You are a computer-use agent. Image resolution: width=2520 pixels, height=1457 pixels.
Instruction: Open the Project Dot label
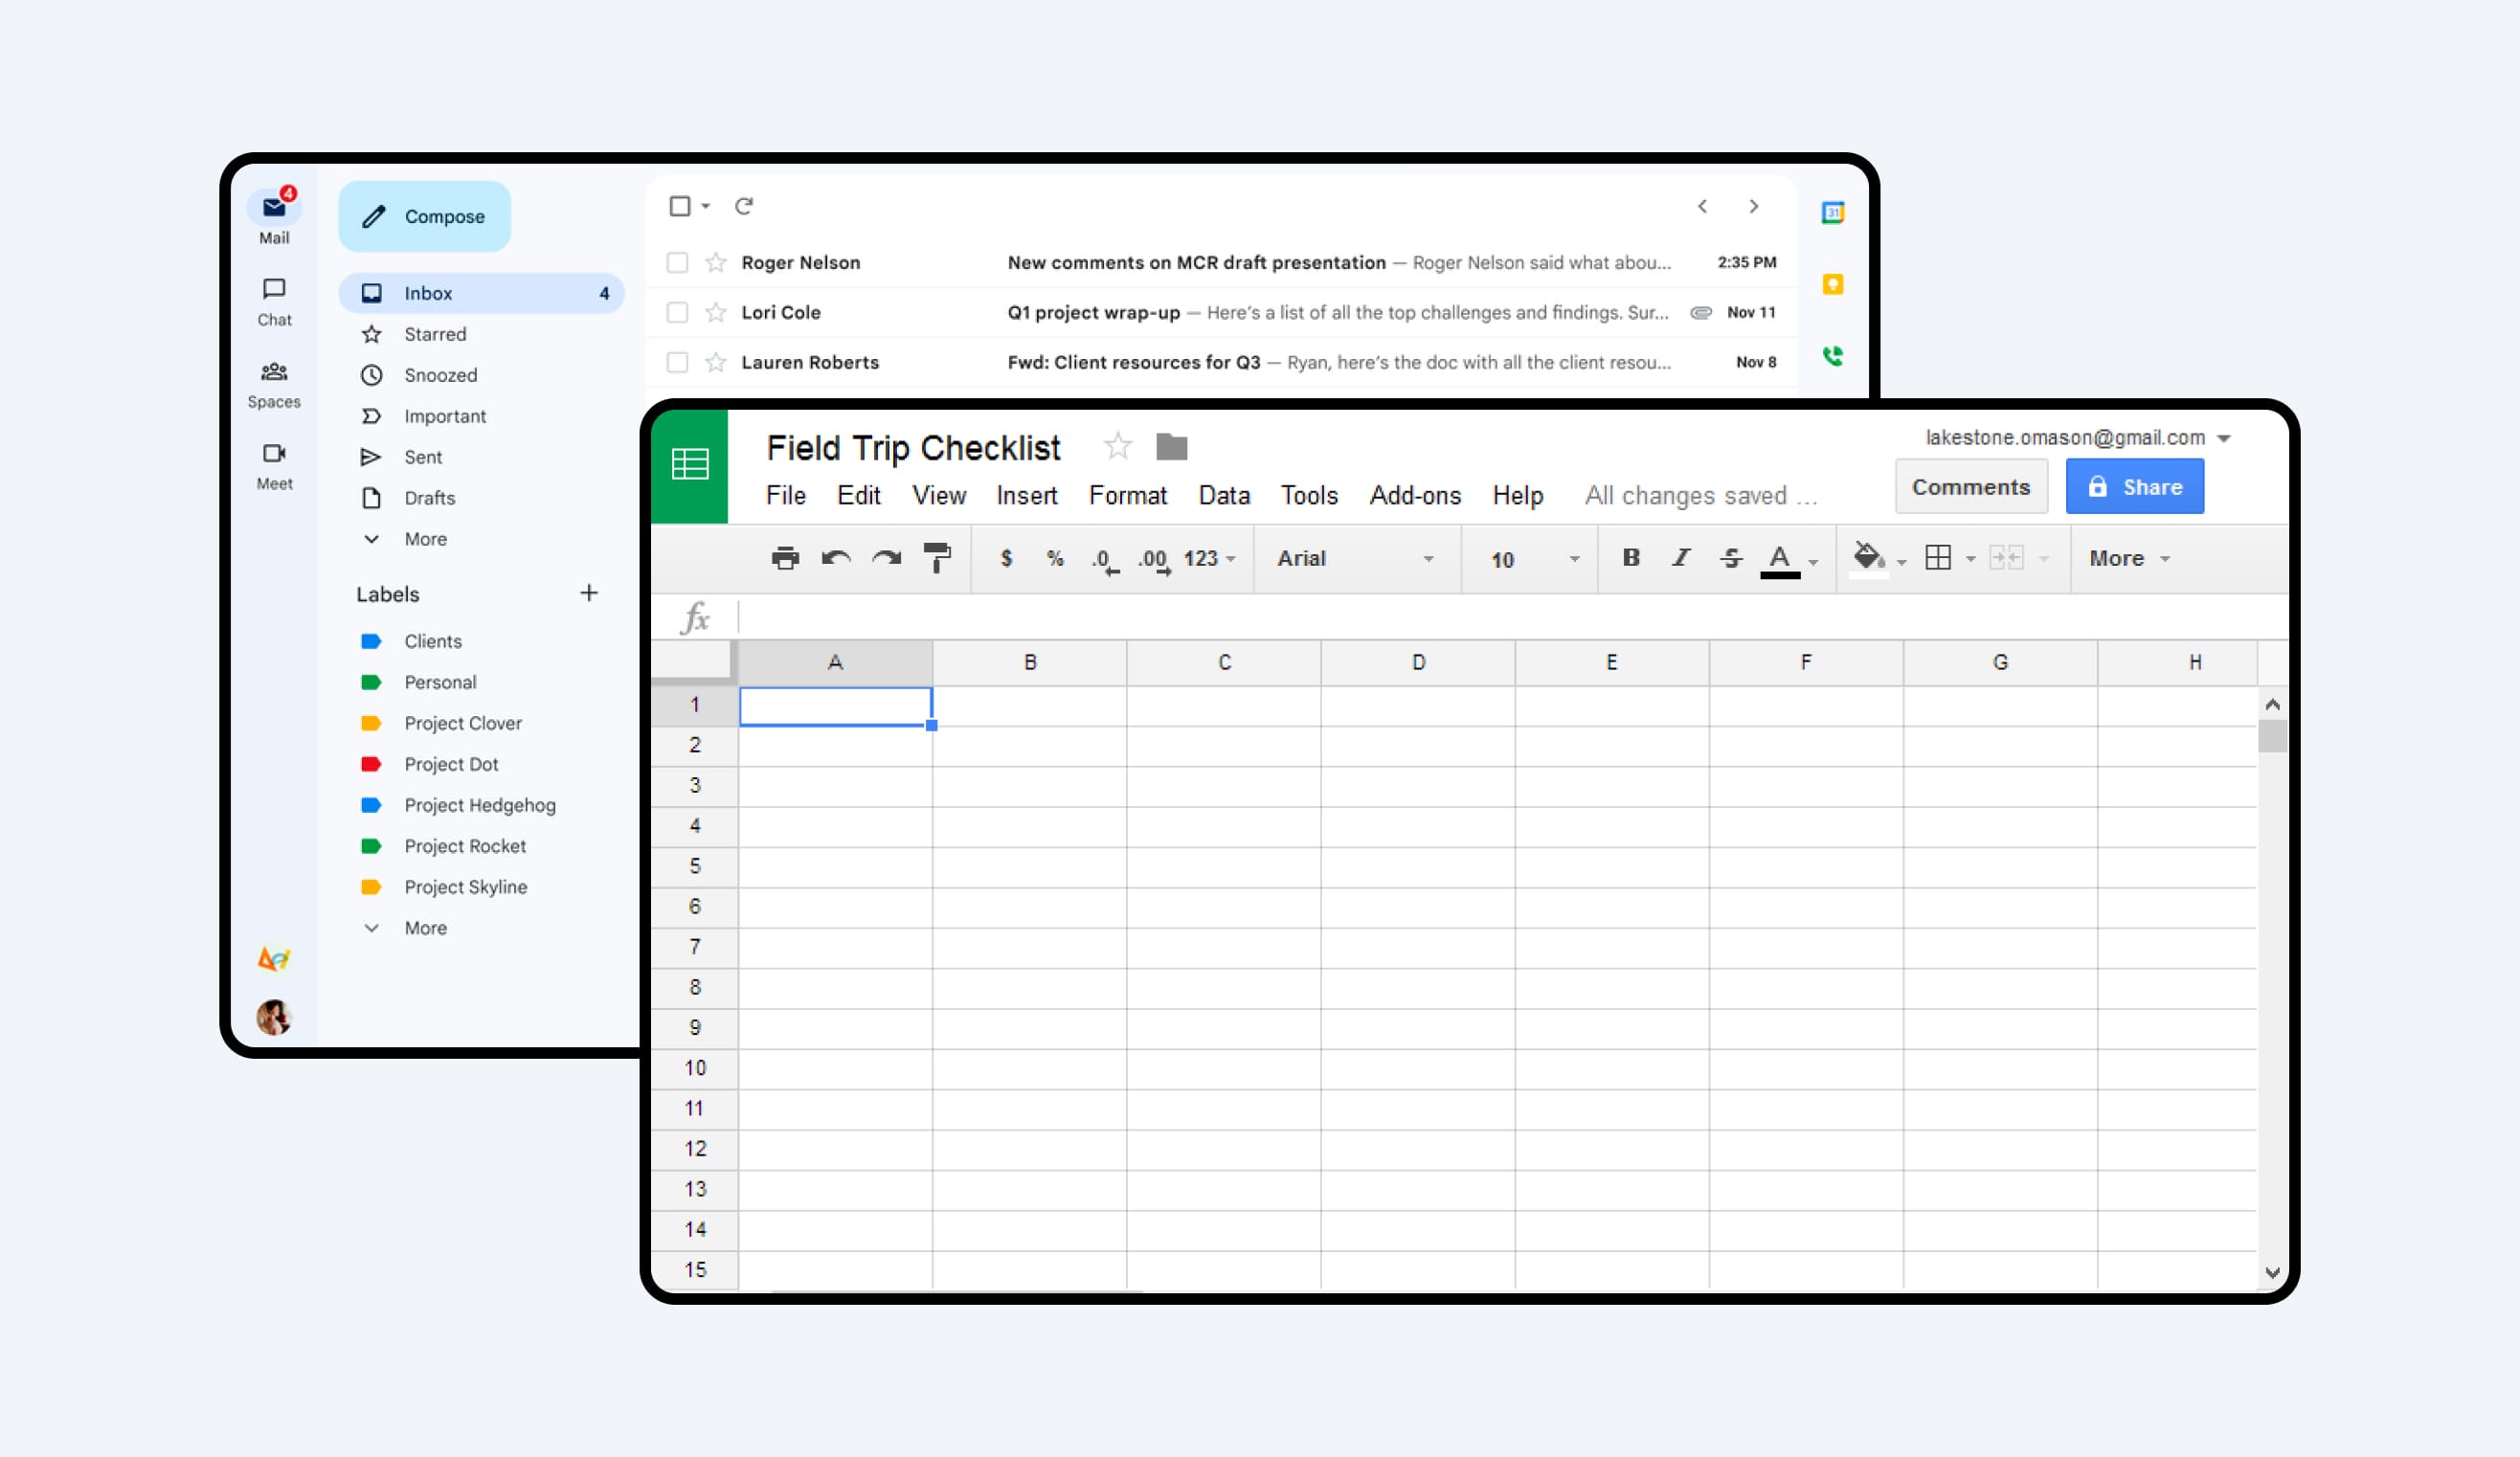(x=451, y=765)
